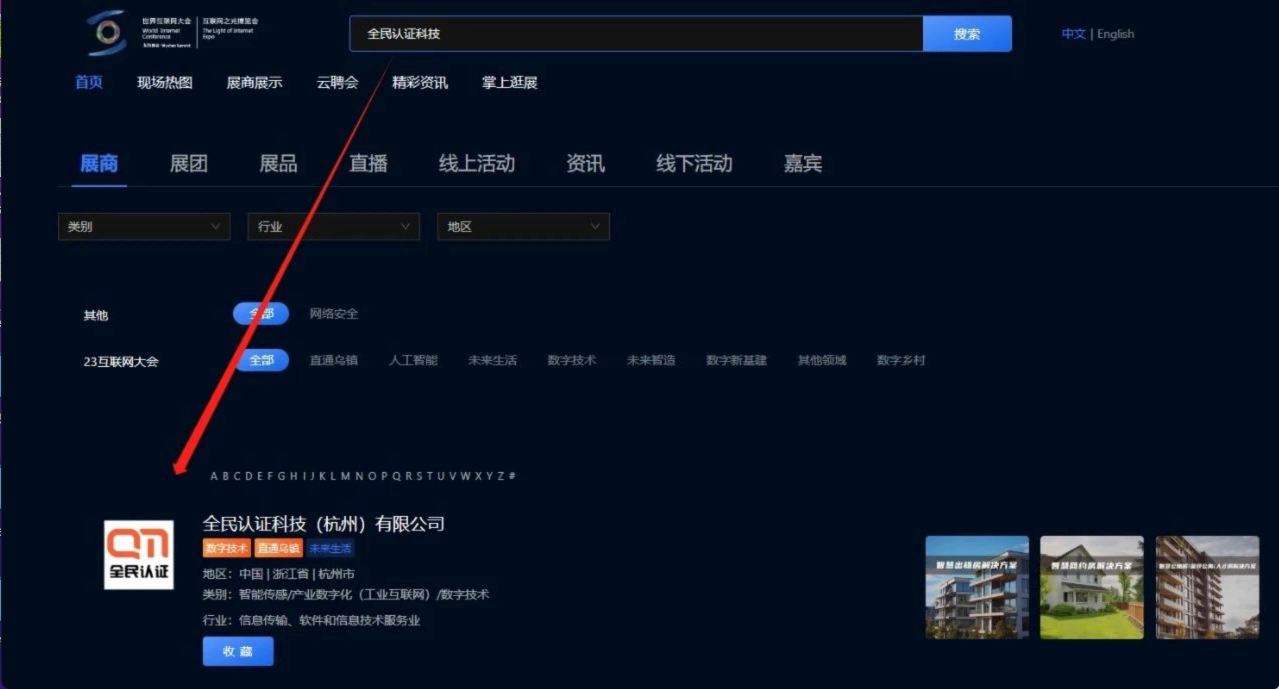Screen dimensions: 1279x689
Task: Select 全部 filter in 23互联网大会 row
Action: (262, 360)
